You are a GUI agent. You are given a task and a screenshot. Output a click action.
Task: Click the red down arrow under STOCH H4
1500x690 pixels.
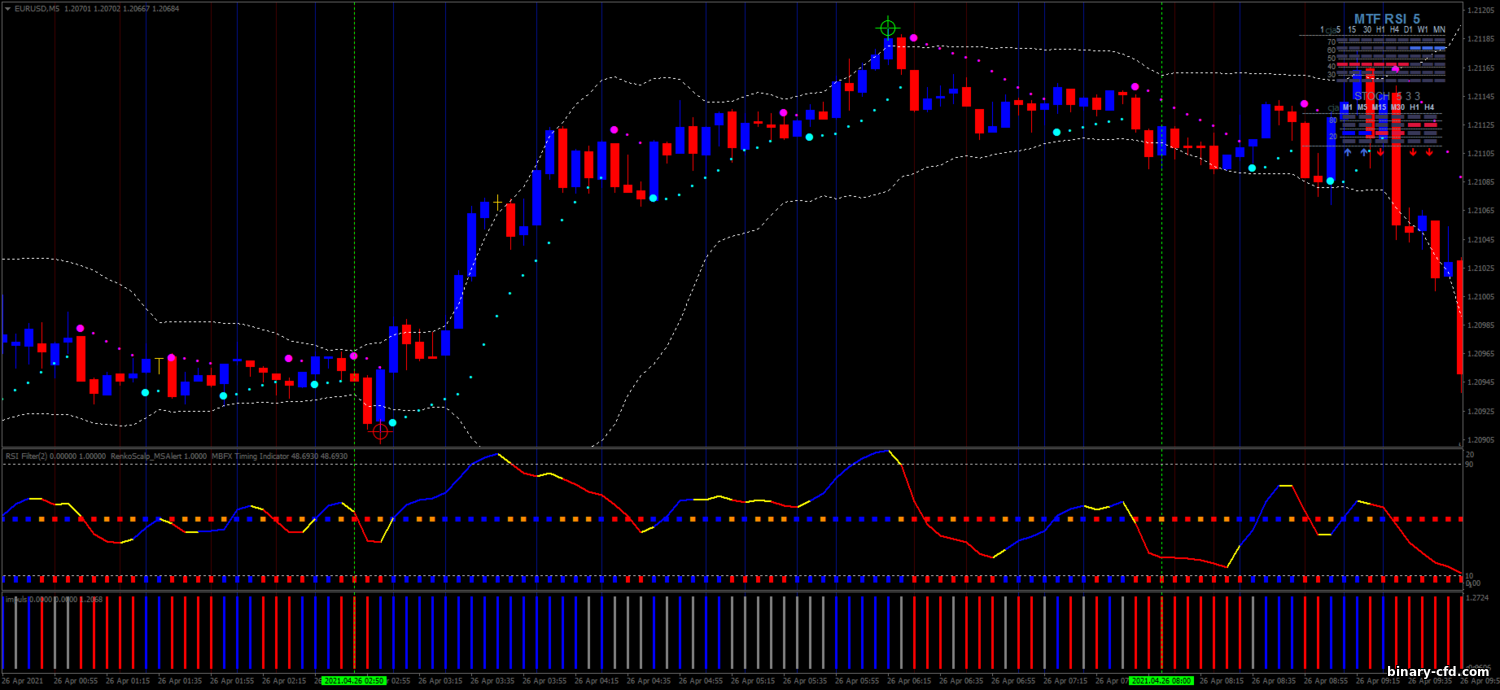(x=1429, y=152)
